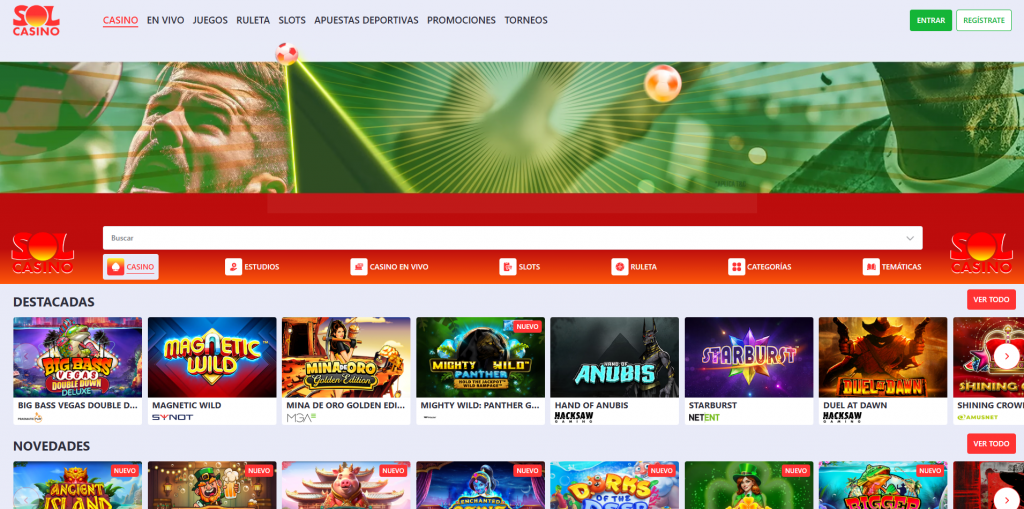Click Hacksaw logo under Duel at Dawn
This screenshot has height=509, width=1024.
click(842, 417)
